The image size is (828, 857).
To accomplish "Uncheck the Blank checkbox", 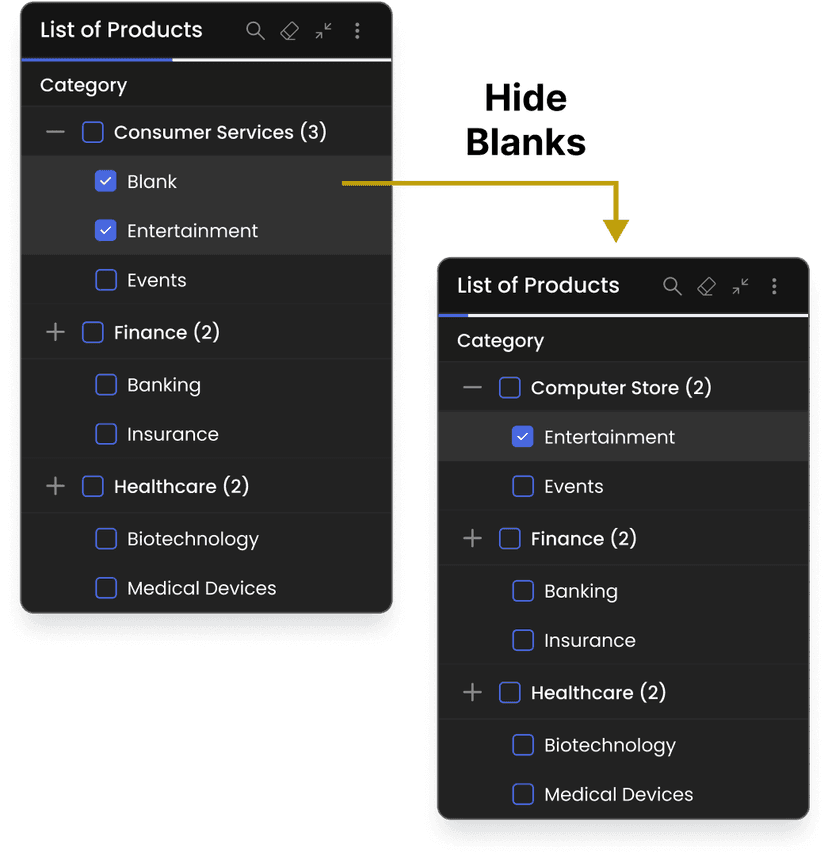I will (106, 181).
